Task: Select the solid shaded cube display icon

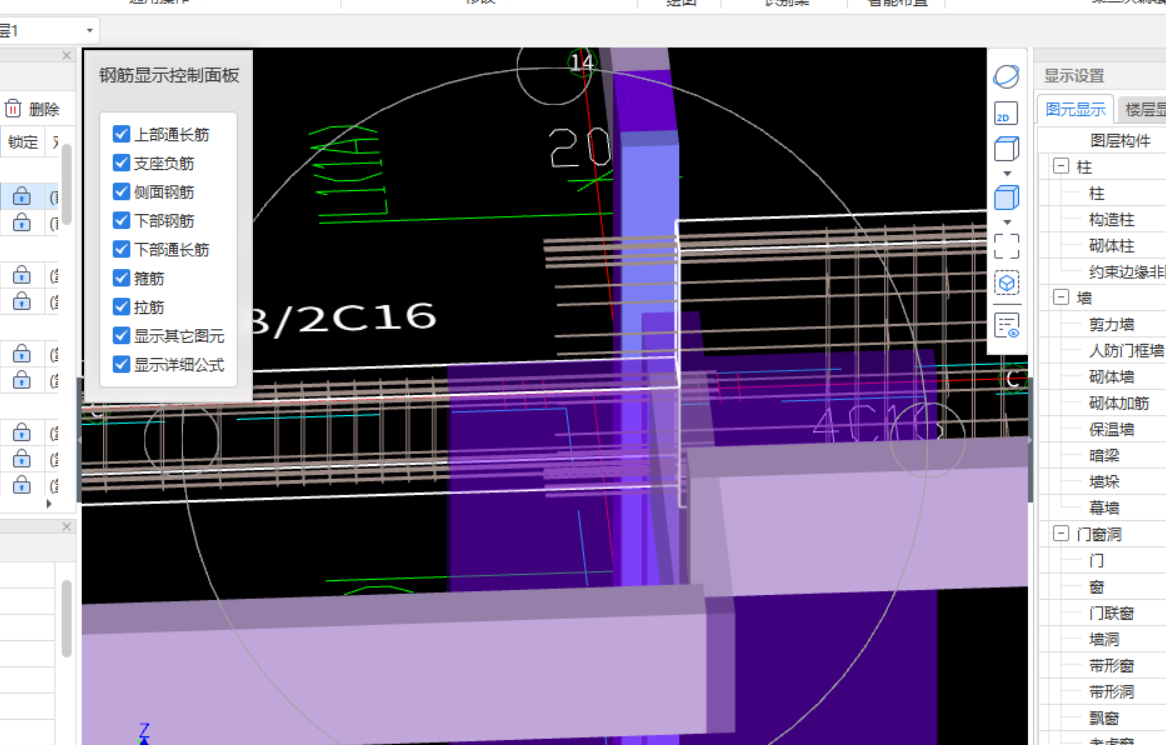Action: tap(1006, 198)
